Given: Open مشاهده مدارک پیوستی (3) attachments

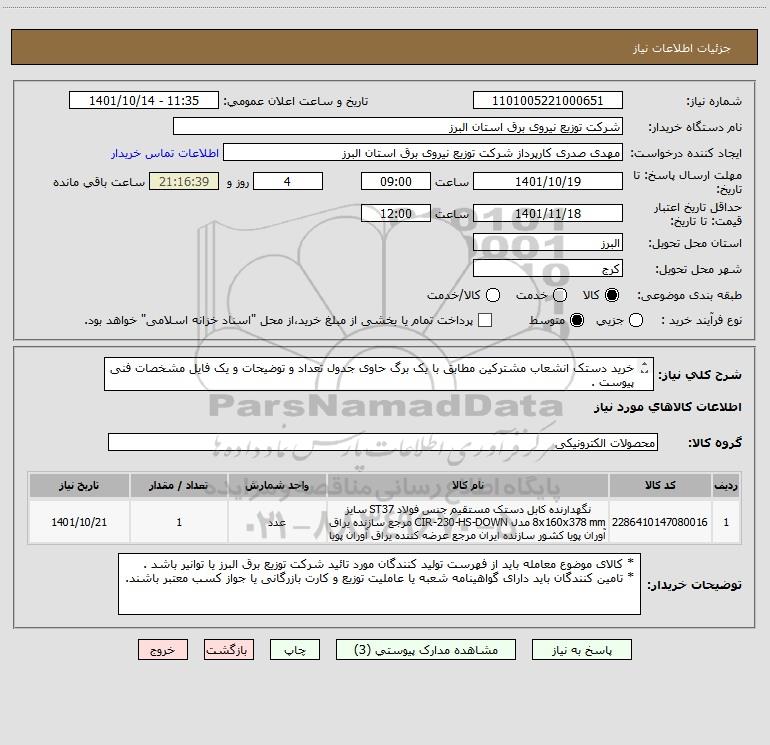Looking at the screenshot, I should pyautogui.click(x=426, y=650).
